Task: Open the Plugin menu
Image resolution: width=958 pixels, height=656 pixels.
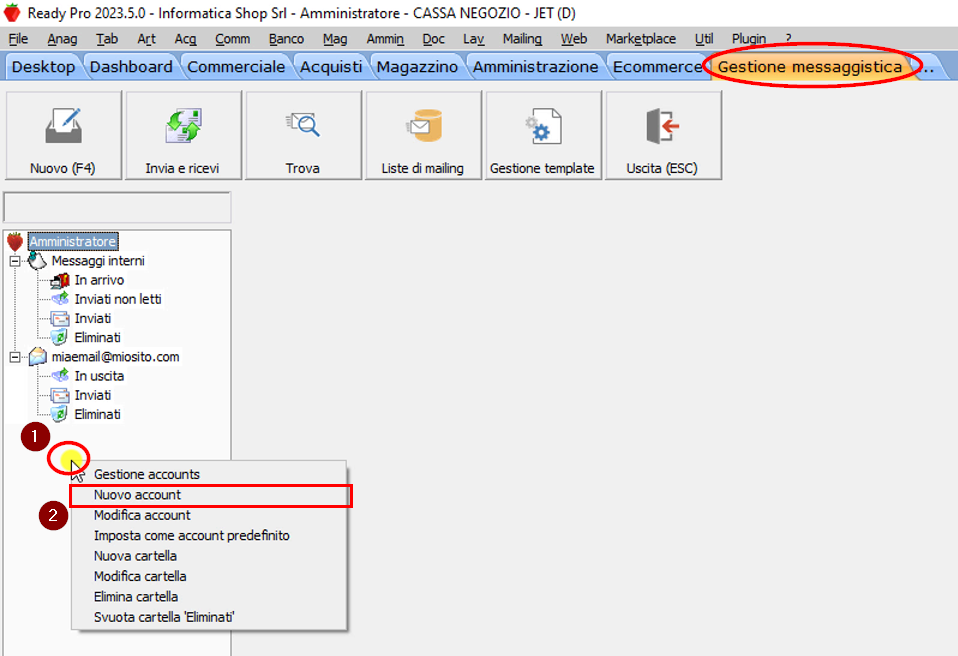Action: 749,39
